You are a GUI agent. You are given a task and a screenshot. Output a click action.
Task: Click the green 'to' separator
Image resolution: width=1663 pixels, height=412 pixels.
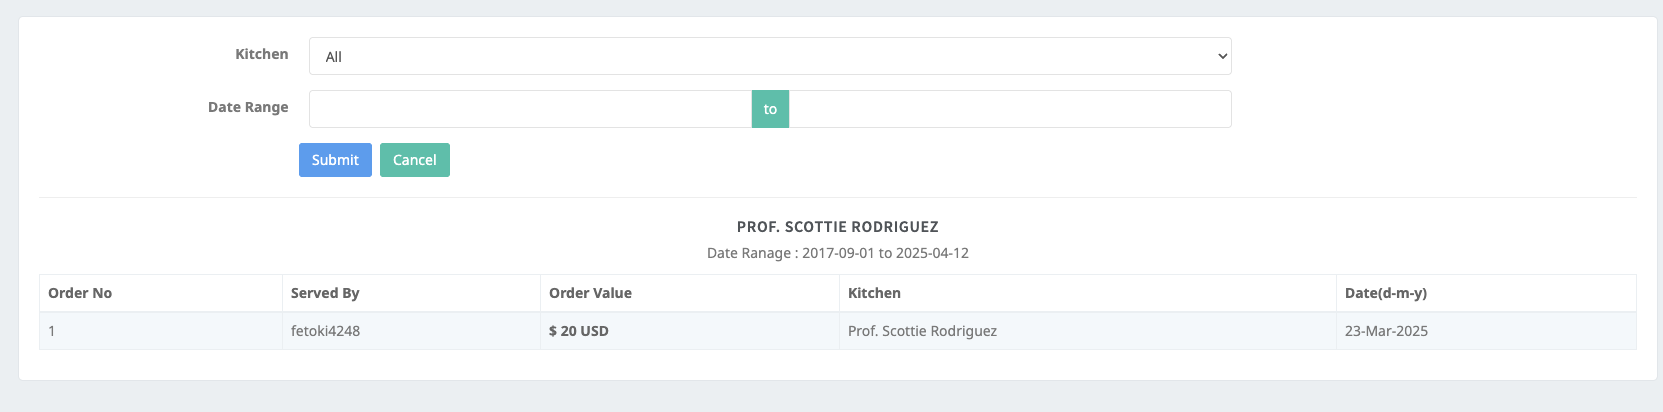click(x=770, y=109)
